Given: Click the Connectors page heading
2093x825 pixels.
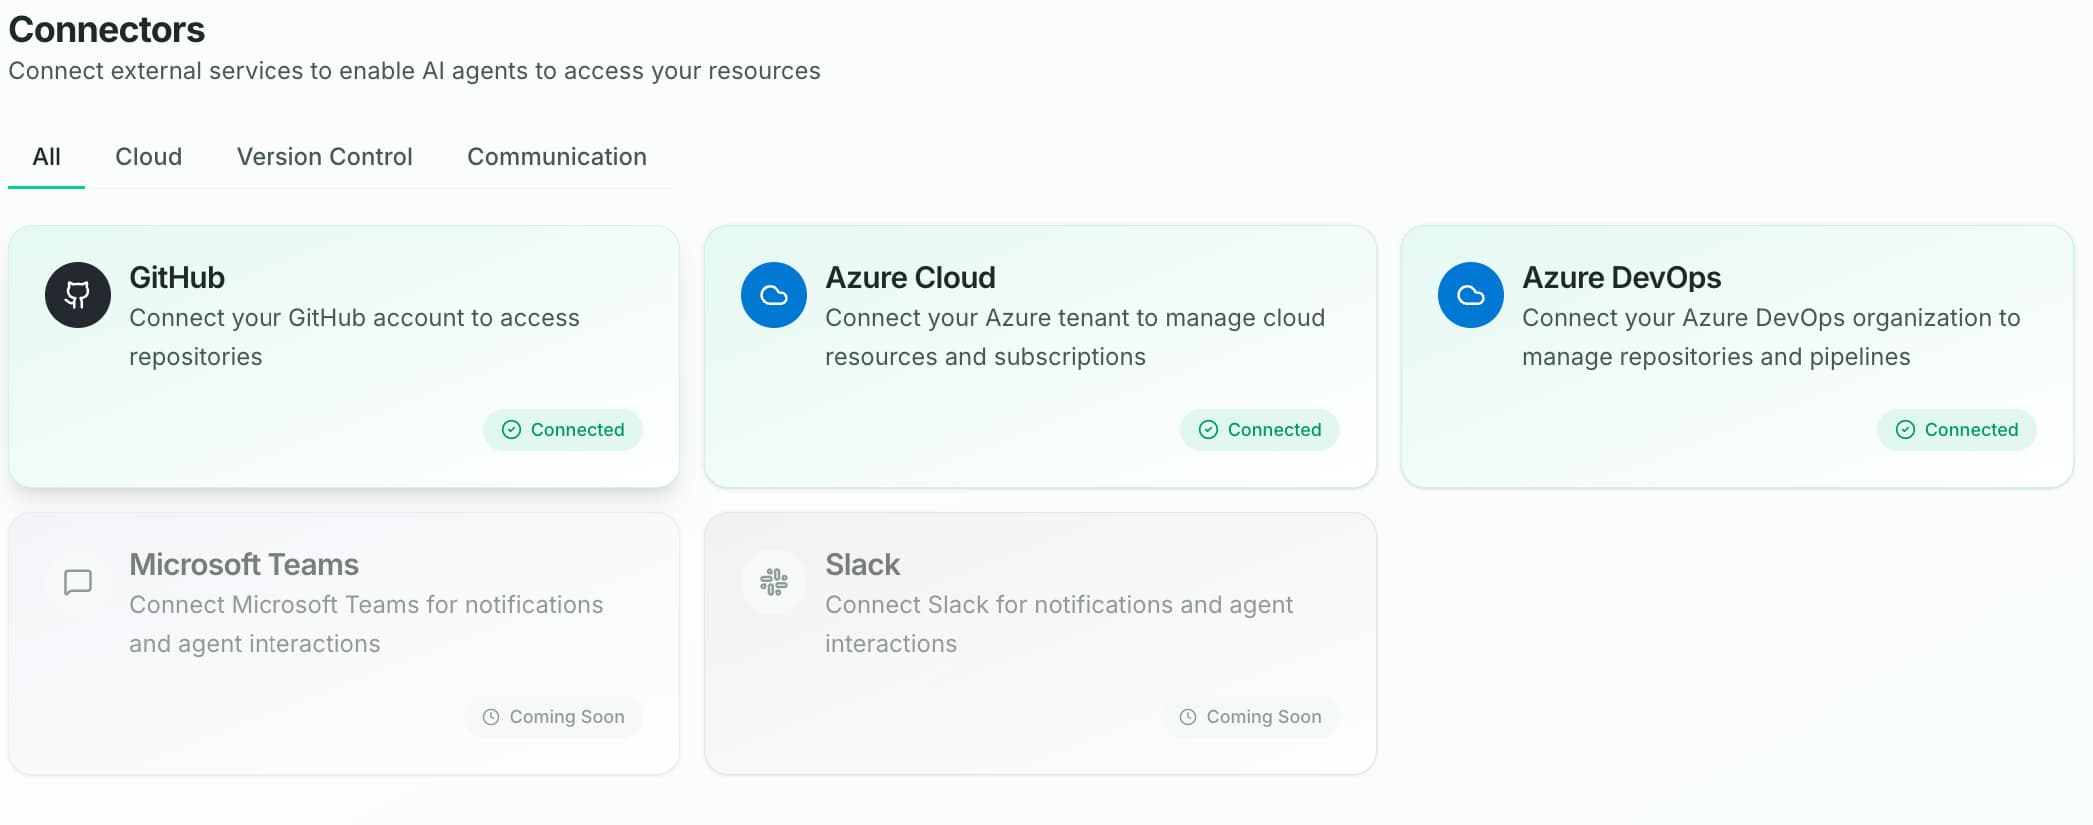Looking at the screenshot, I should click(106, 29).
